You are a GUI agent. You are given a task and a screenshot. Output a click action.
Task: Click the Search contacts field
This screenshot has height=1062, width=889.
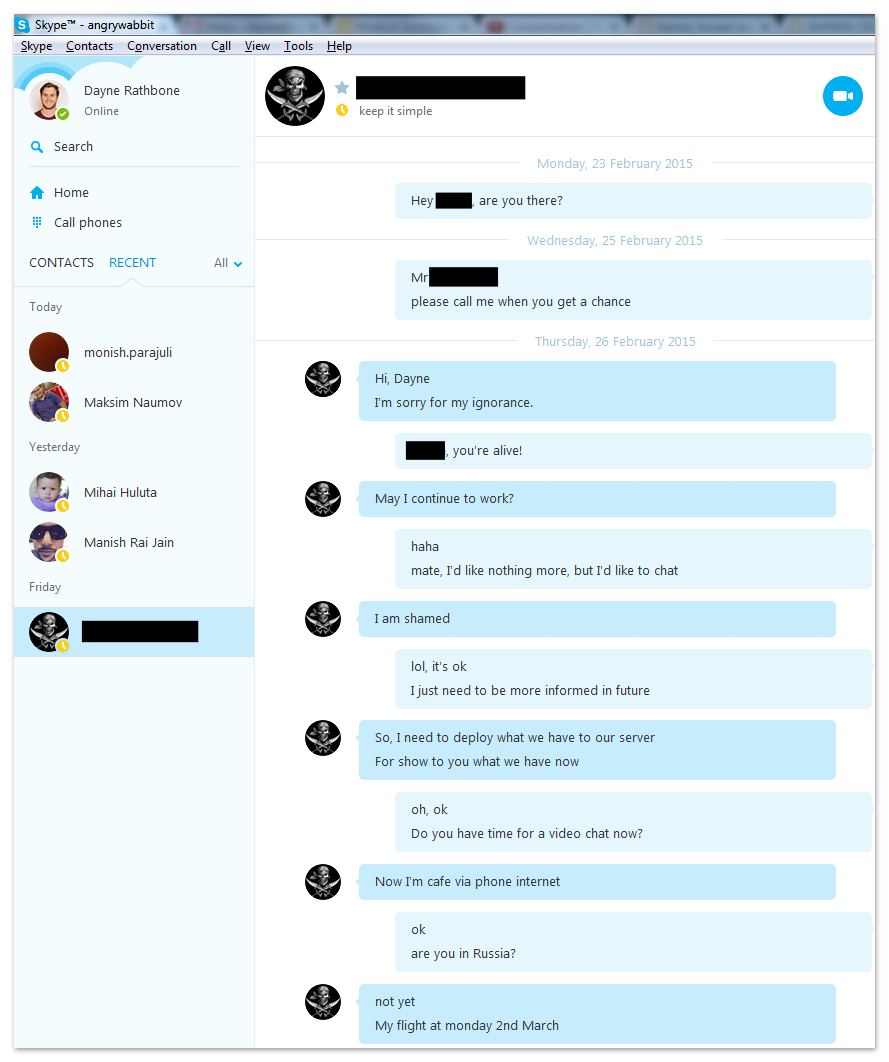pos(134,147)
